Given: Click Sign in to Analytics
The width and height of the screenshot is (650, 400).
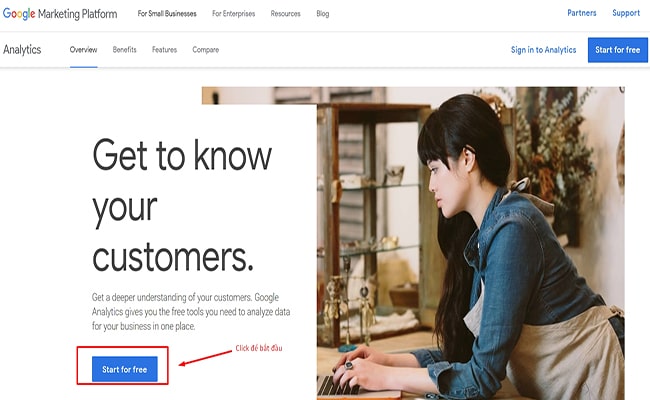Looking at the screenshot, I should click(543, 49).
